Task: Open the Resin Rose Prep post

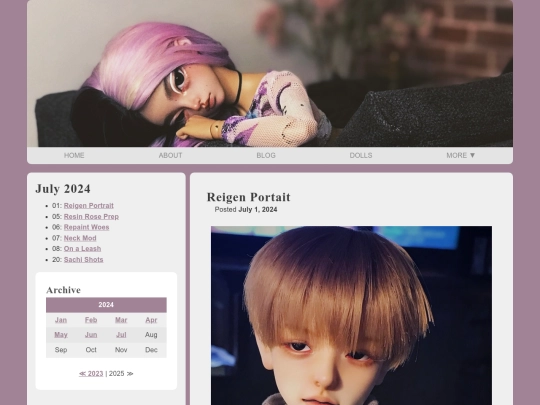Action: [x=91, y=217]
